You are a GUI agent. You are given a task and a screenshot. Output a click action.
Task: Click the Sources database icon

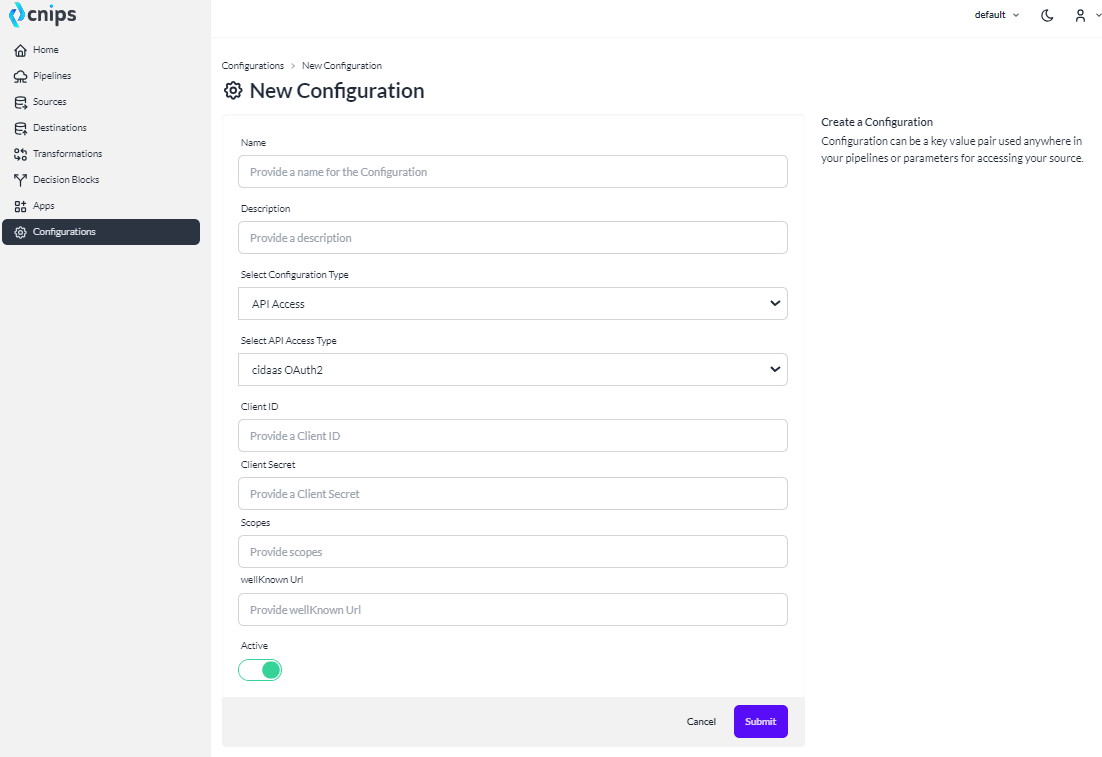(20, 102)
